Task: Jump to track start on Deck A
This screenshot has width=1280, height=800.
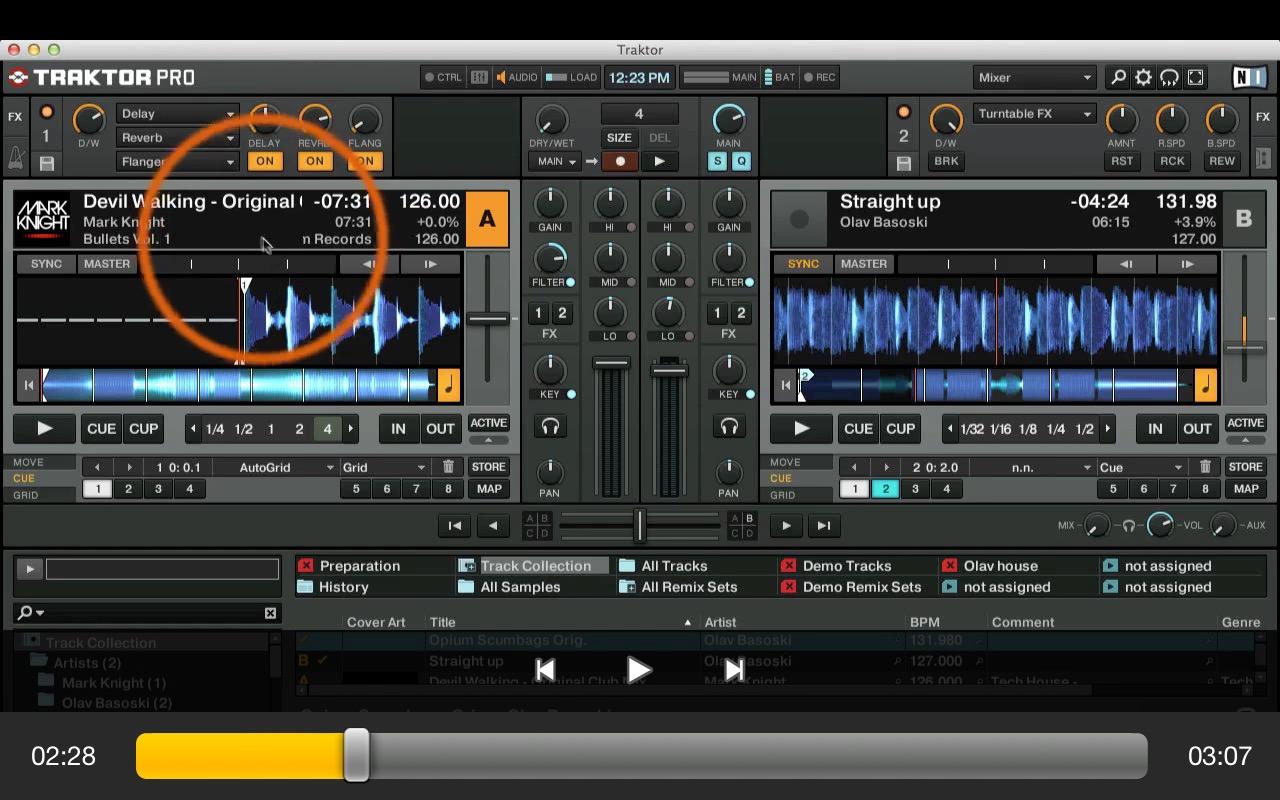Action: point(29,385)
